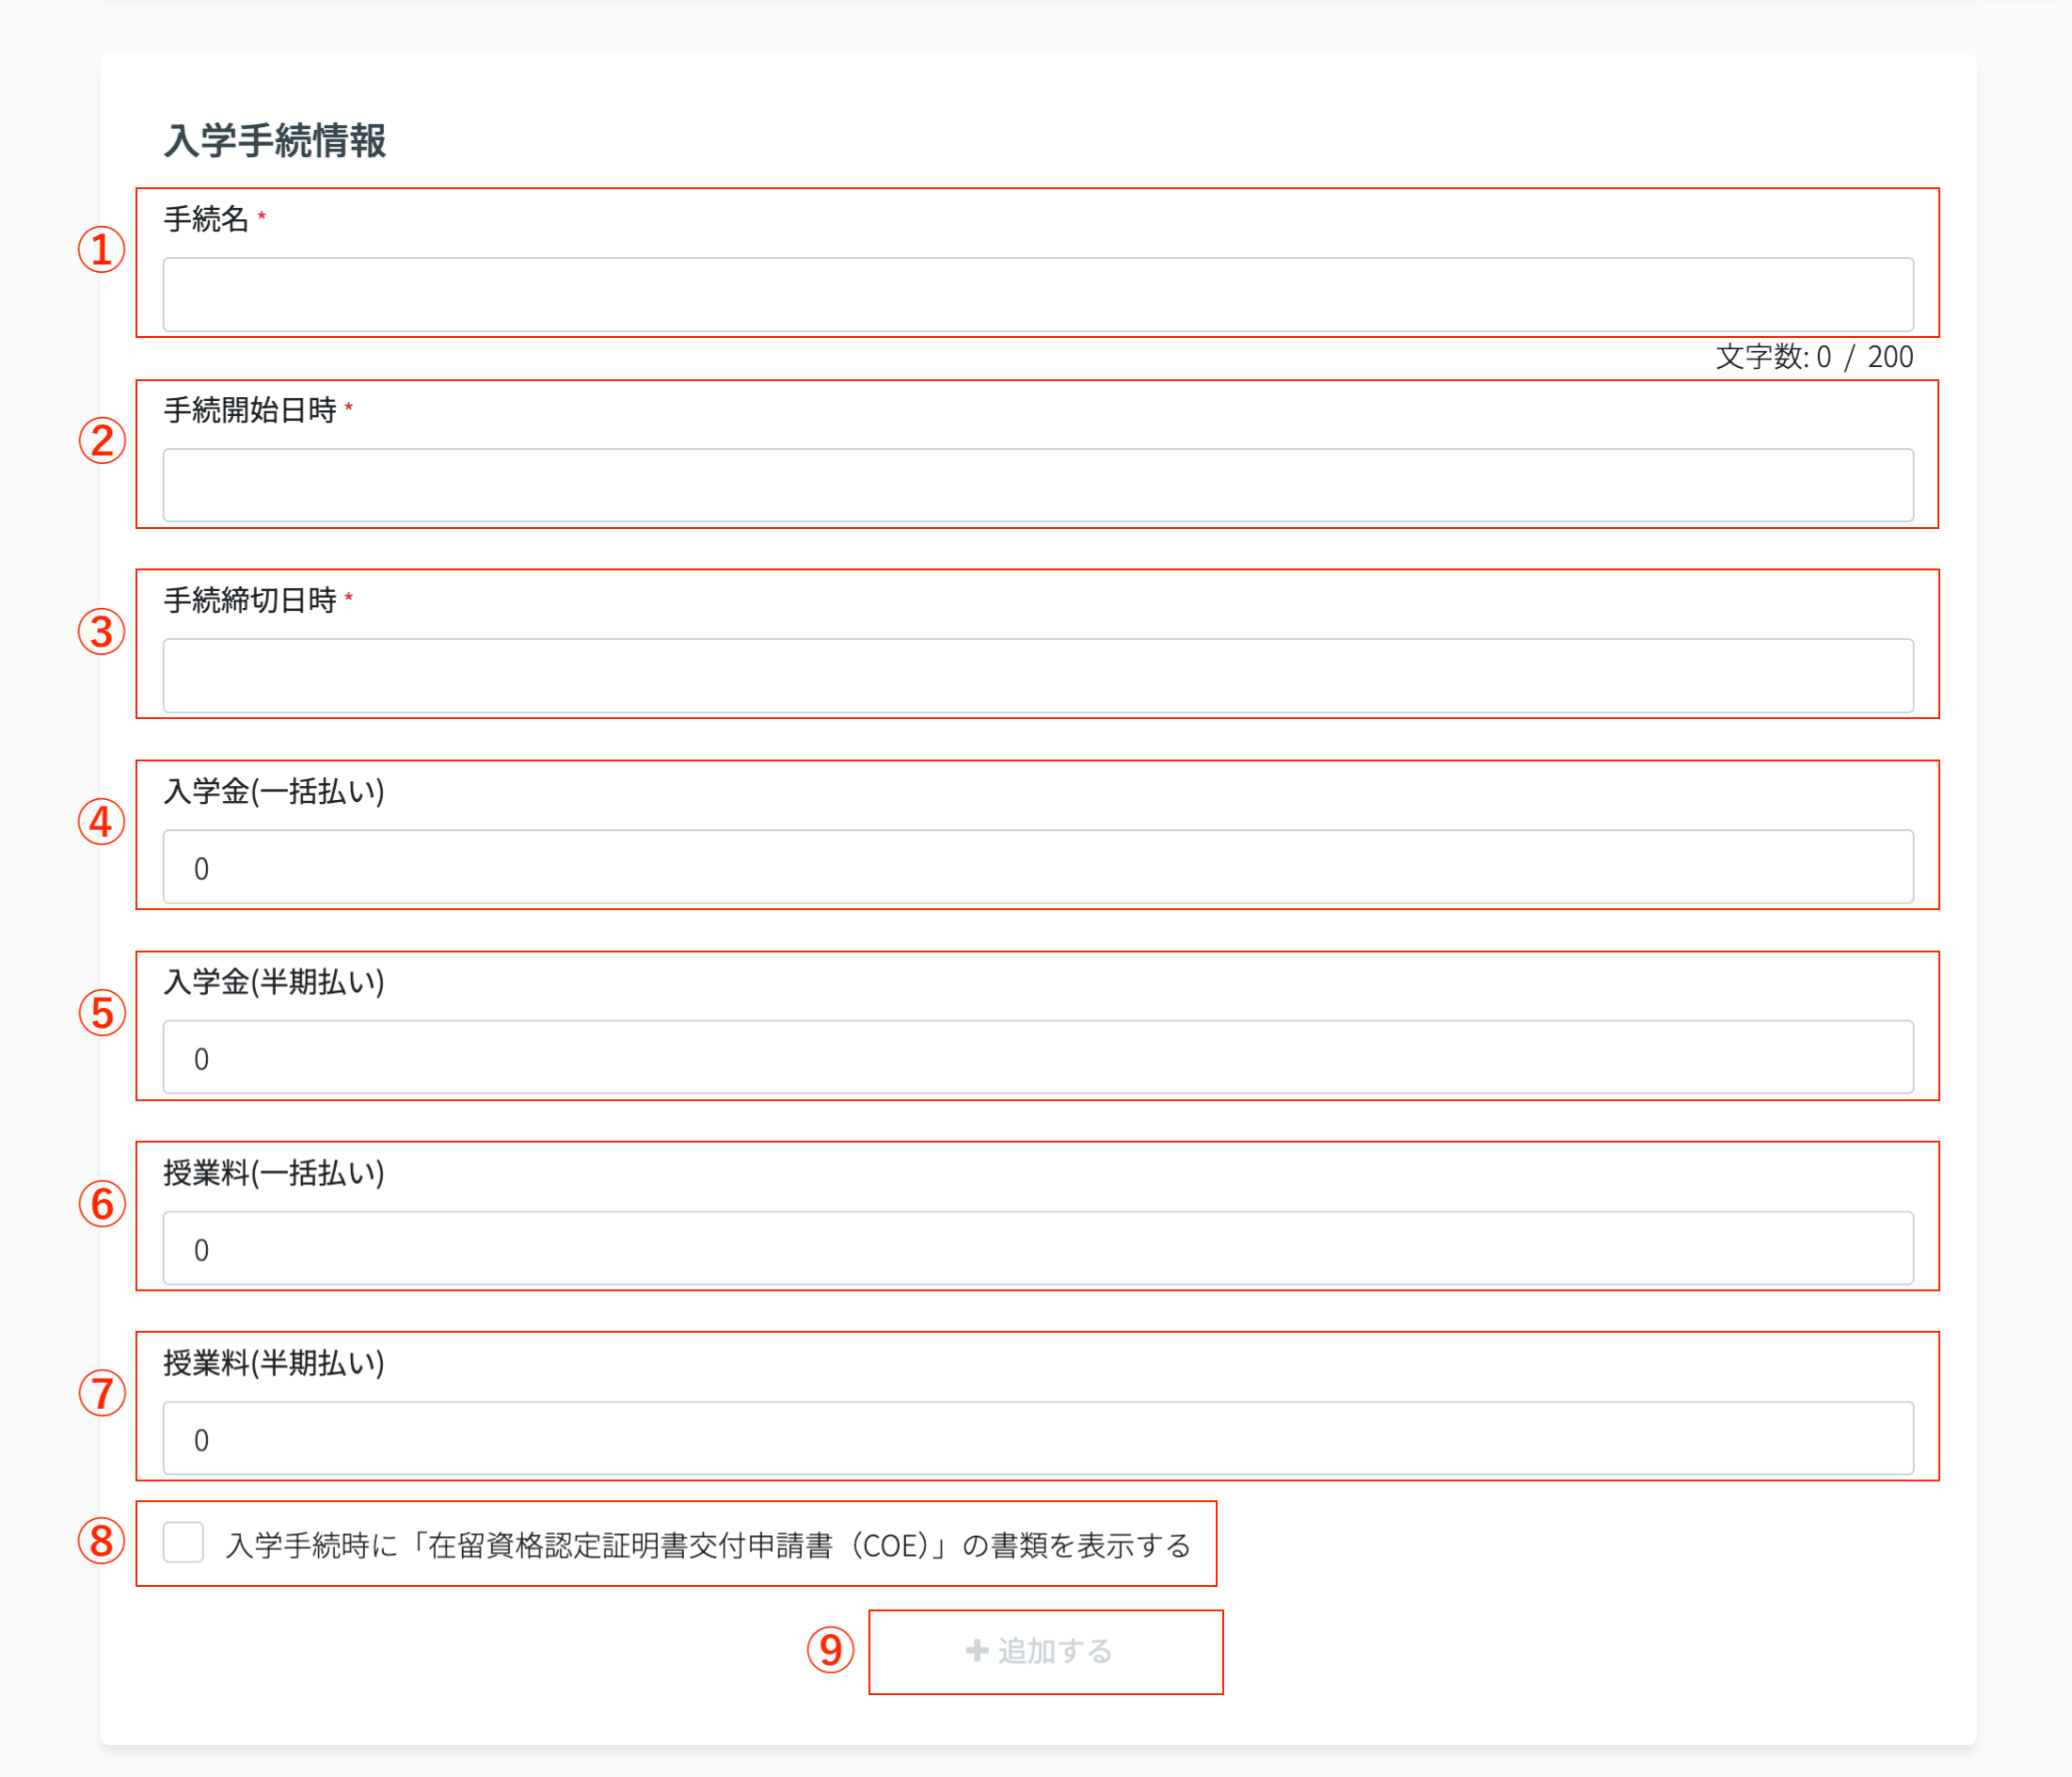Click the 授業料(一括払い) amount input box
The image size is (2072, 1777).
click(x=1037, y=1248)
